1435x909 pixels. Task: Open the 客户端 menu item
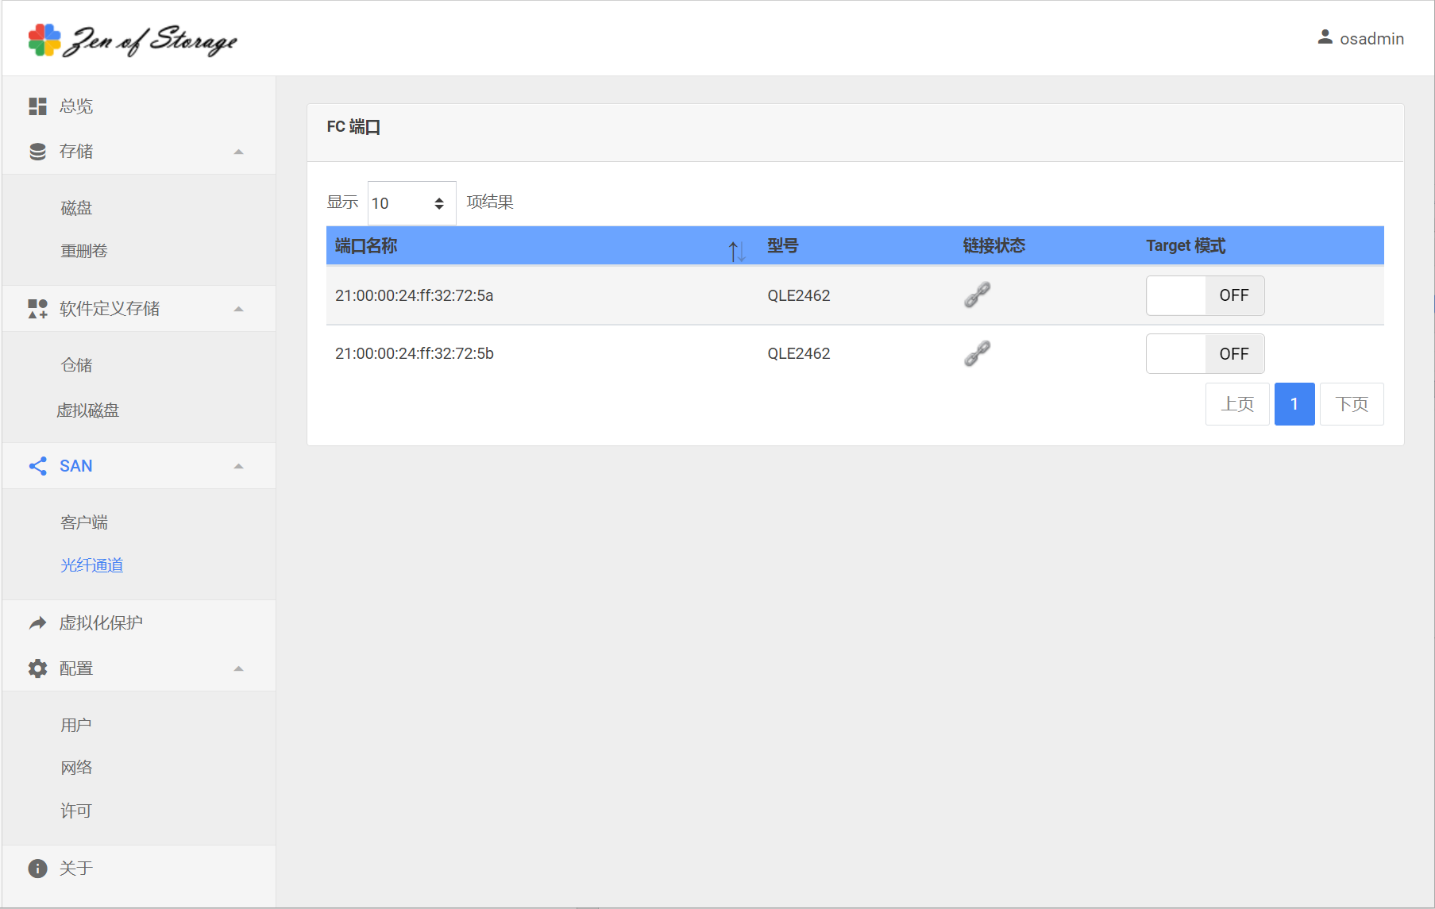84,522
